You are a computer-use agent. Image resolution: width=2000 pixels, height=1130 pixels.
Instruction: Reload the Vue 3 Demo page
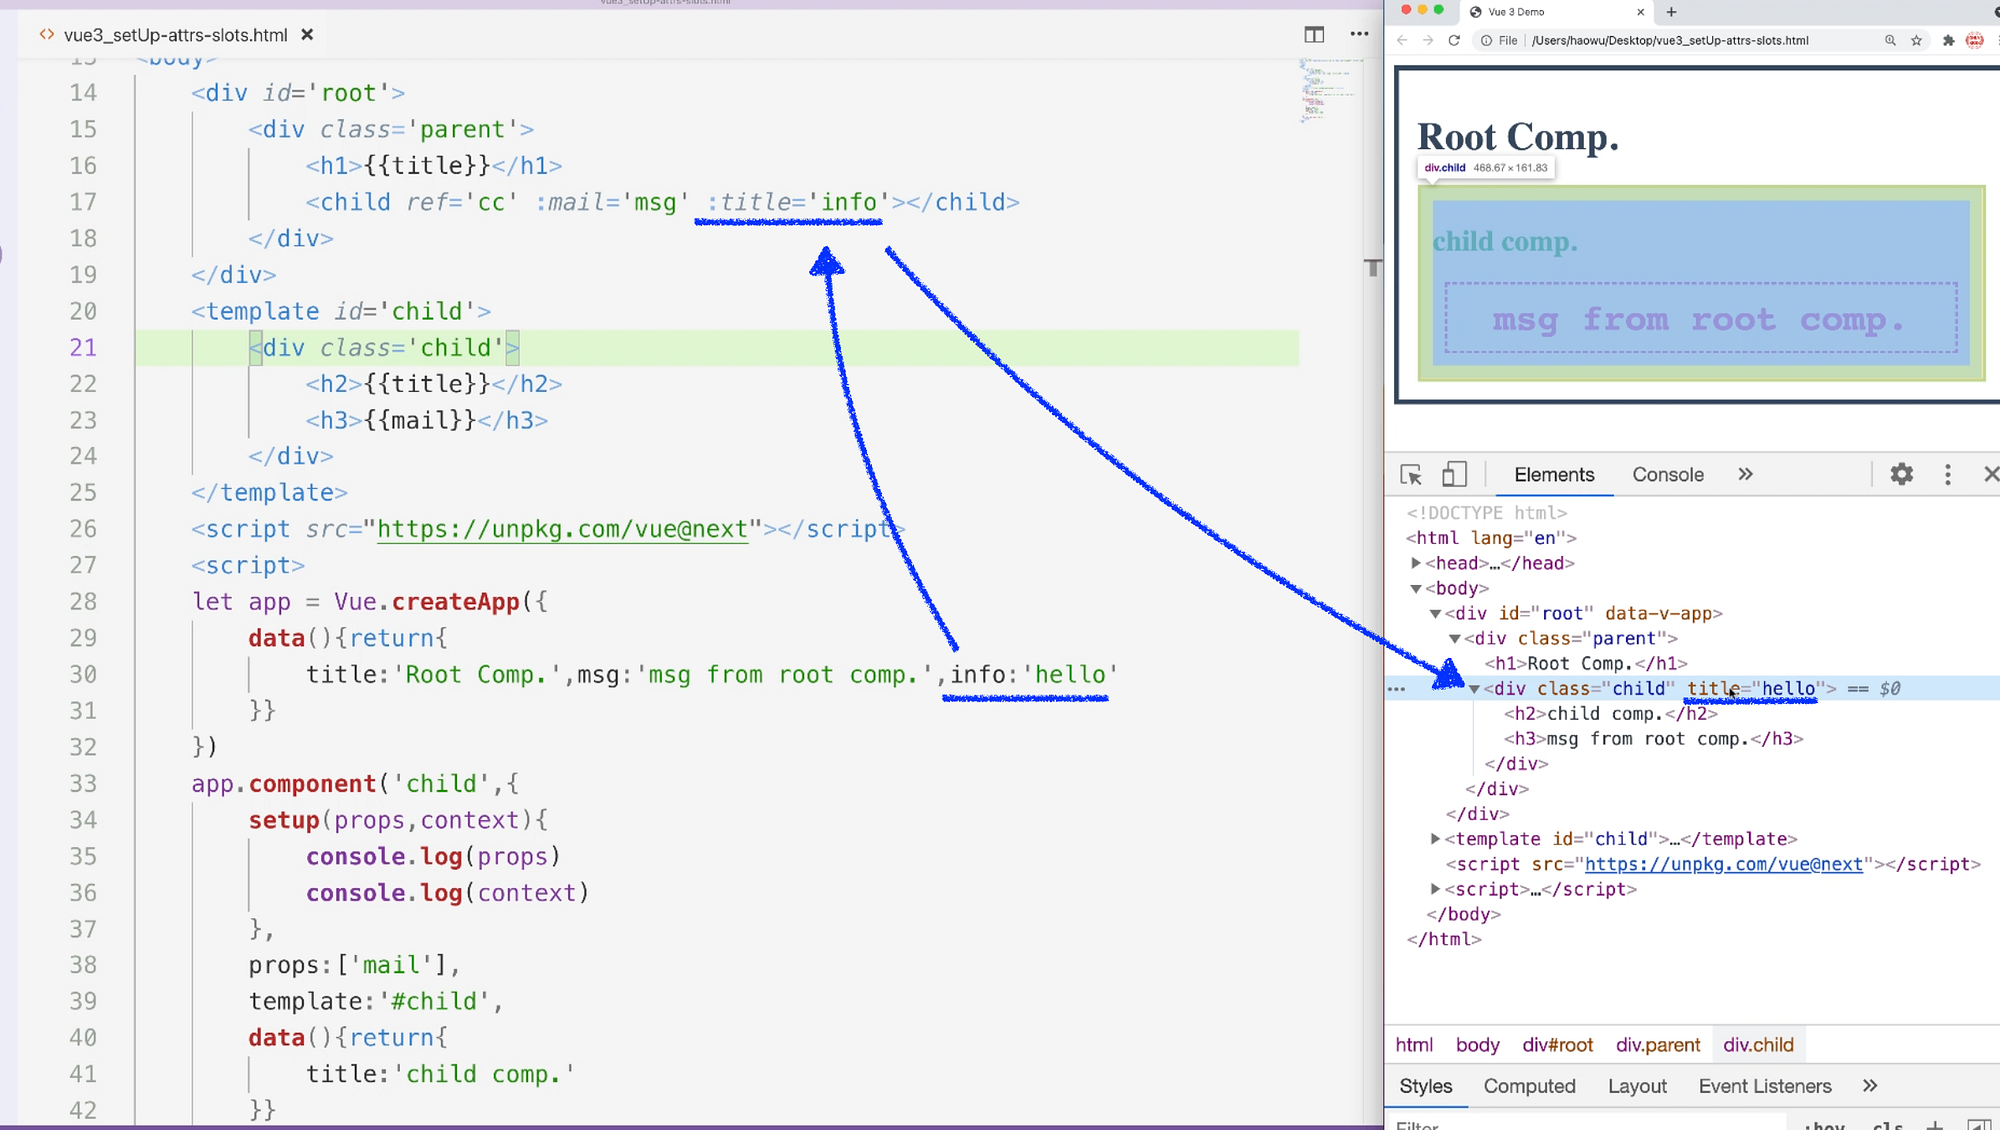point(1454,41)
